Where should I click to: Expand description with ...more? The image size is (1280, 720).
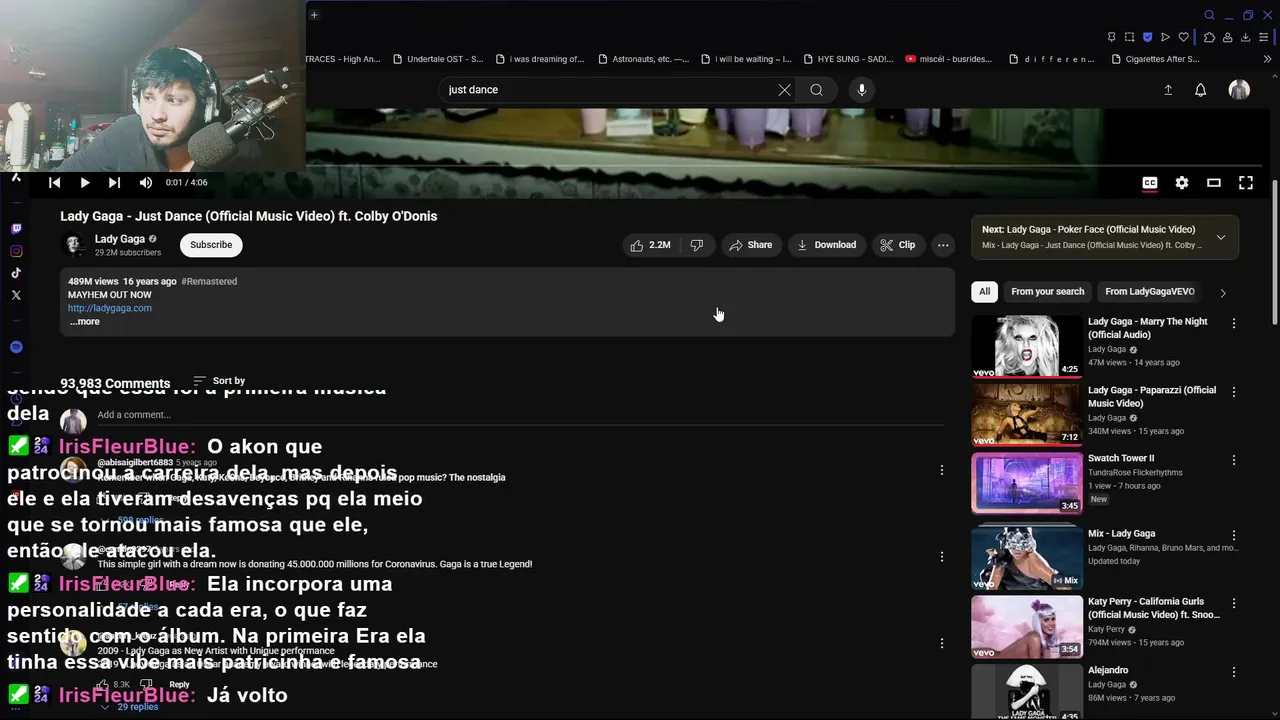85,322
